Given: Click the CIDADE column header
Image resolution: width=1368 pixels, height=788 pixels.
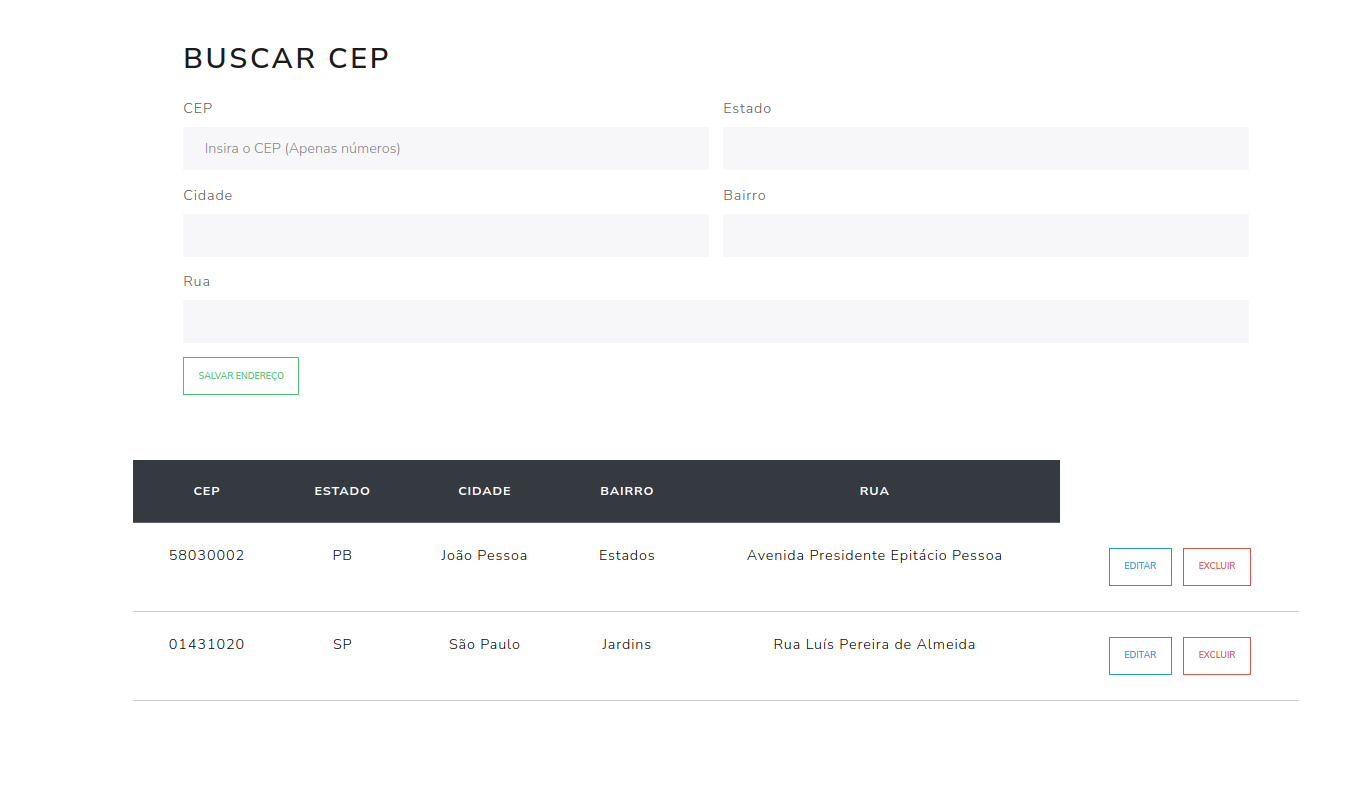Looking at the screenshot, I should [484, 491].
